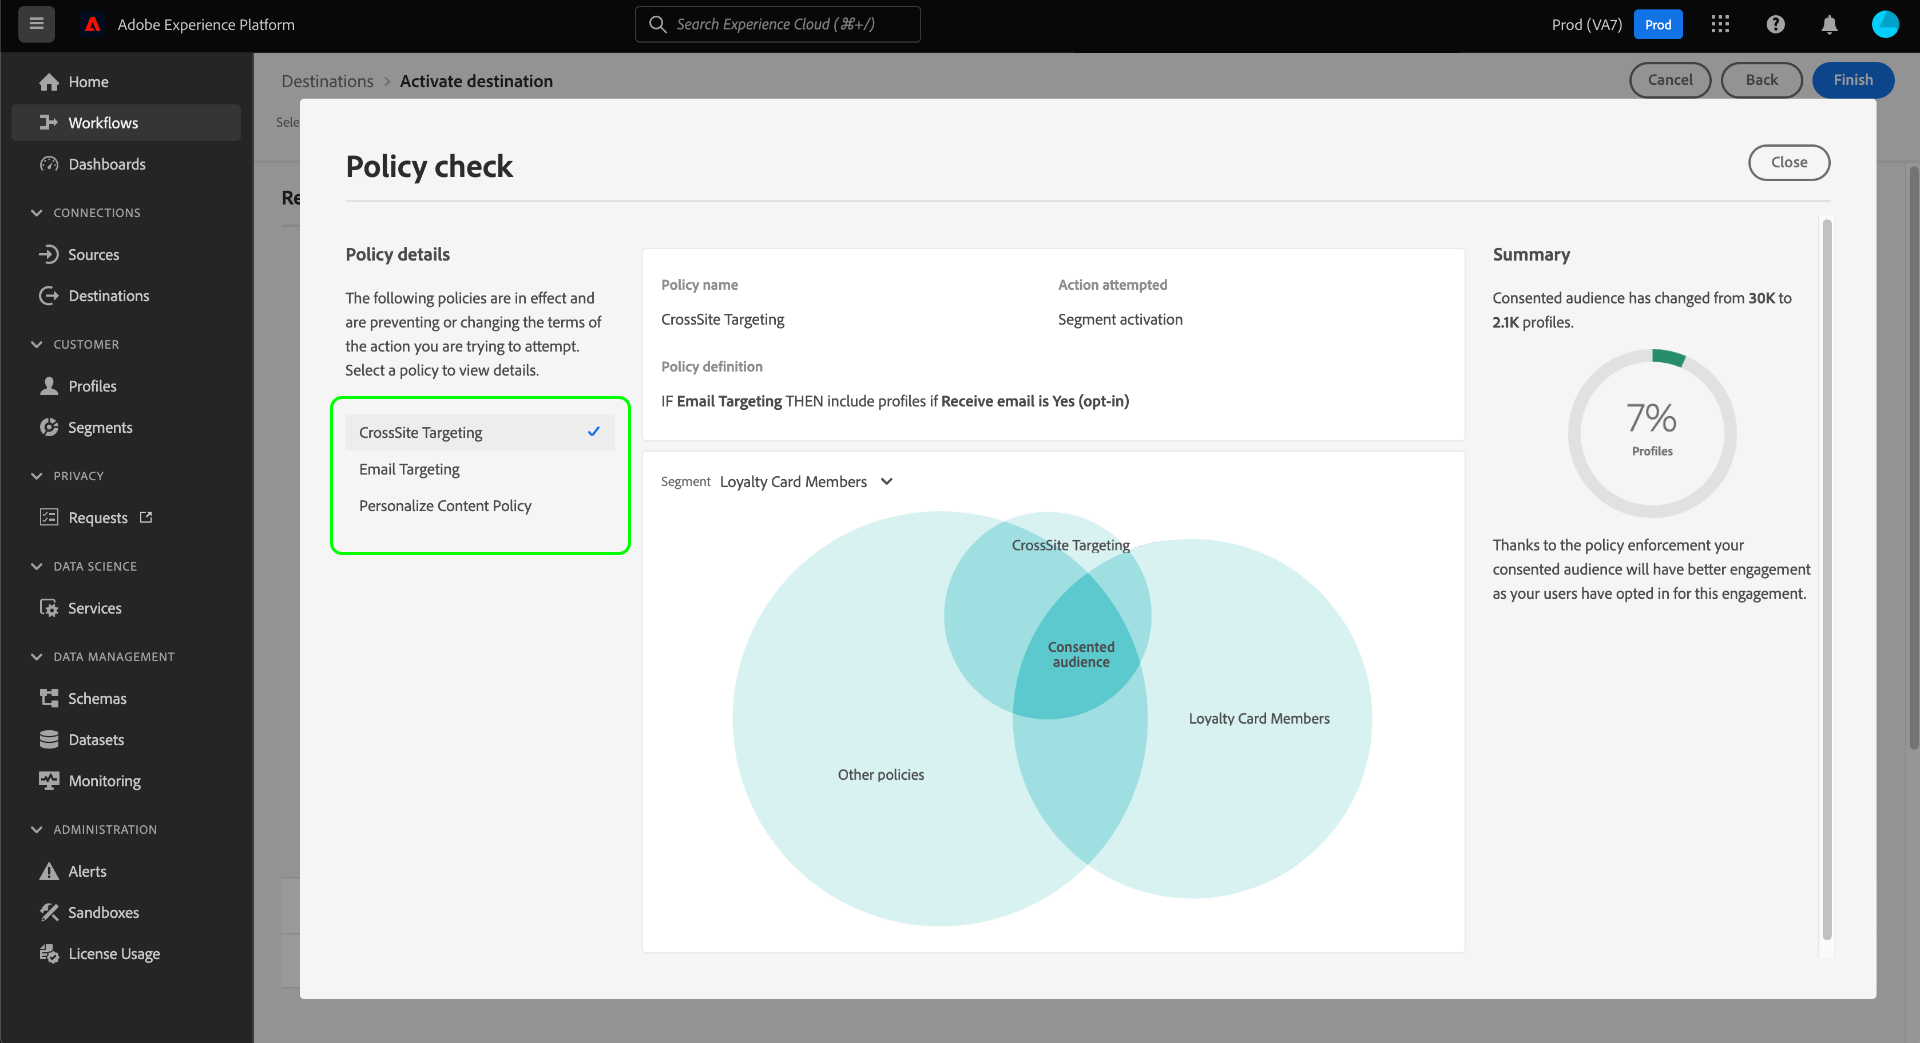Open Home in the sidebar
The width and height of the screenshot is (1920, 1043).
(x=126, y=82)
